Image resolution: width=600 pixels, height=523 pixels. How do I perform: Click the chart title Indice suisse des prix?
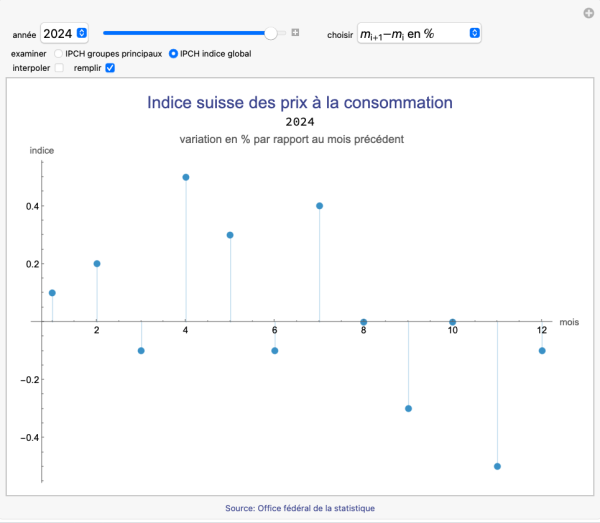(x=300, y=102)
